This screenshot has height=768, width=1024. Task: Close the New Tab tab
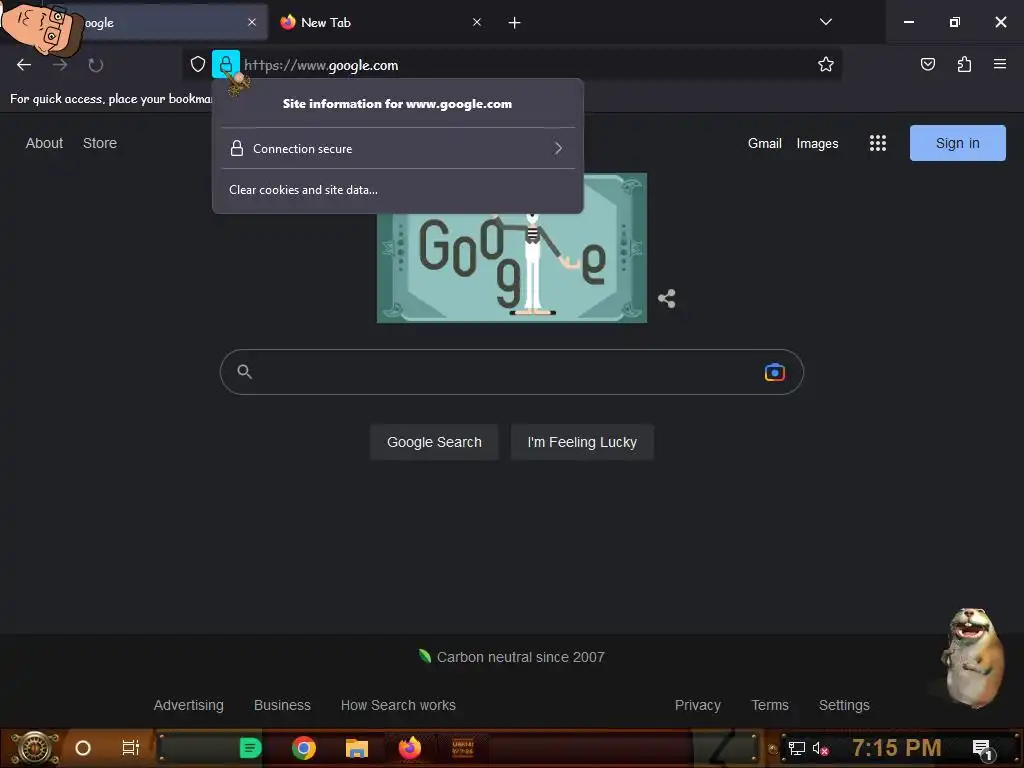point(477,22)
